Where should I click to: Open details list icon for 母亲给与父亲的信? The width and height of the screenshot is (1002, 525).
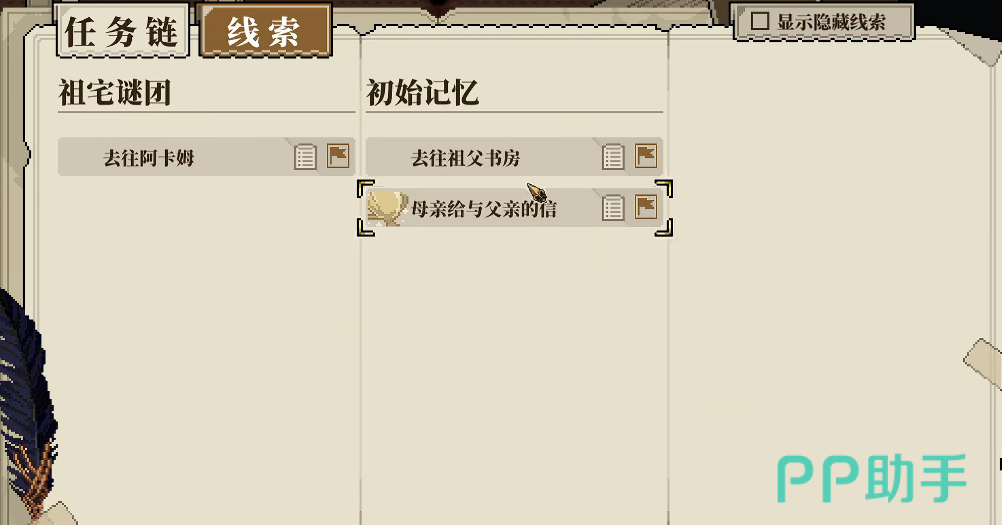[x=613, y=208]
